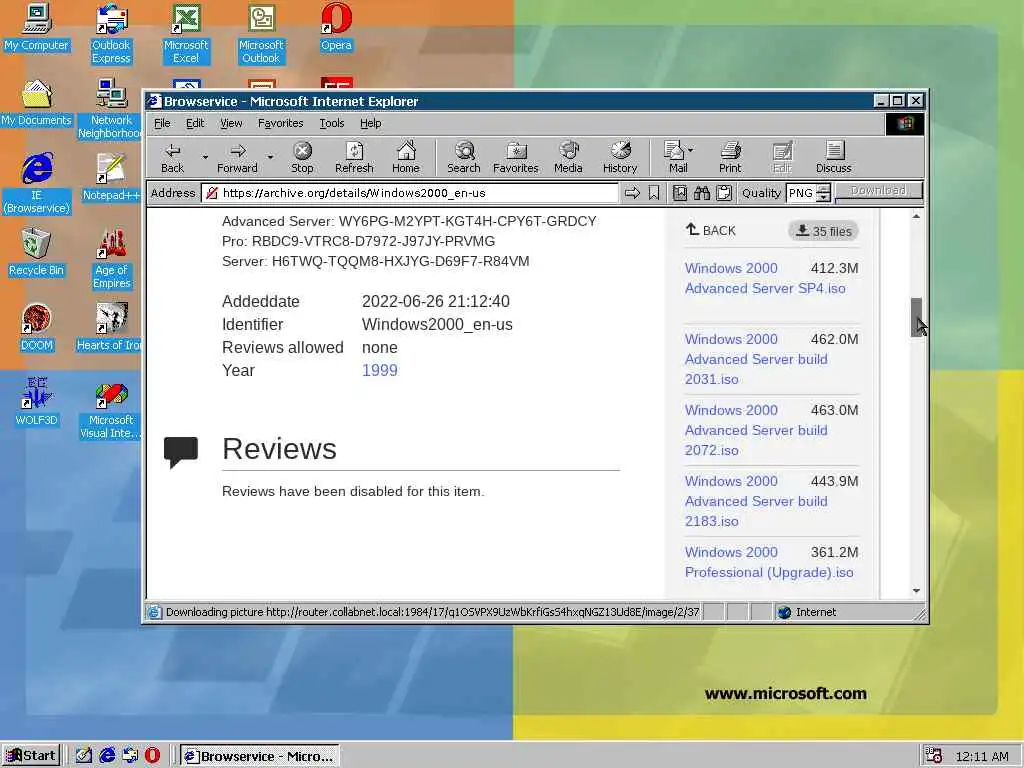Click the clock showing 12:11 AM
1024x768 pixels.
pos(982,756)
